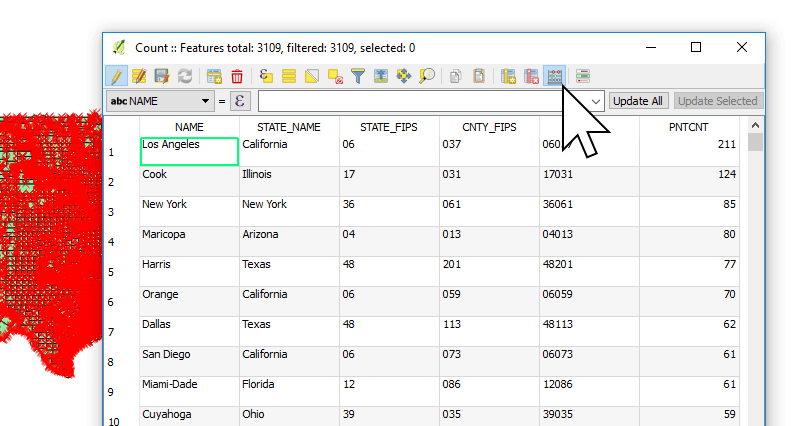The height and width of the screenshot is (426, 796).
Task: Click FIPS value 04013
Action: (x=589, y=241)
